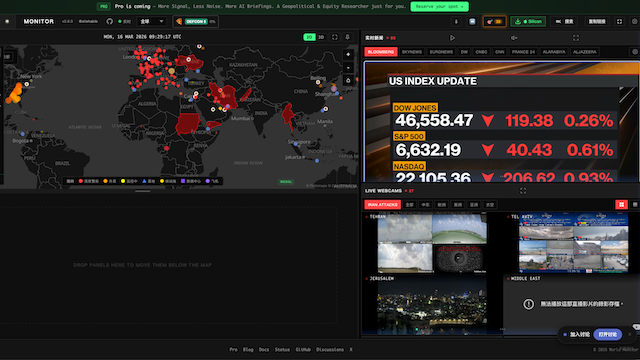The image size is (640, 360).
Task: Click the green live status indicator in header
Action: tap(124, 21)
